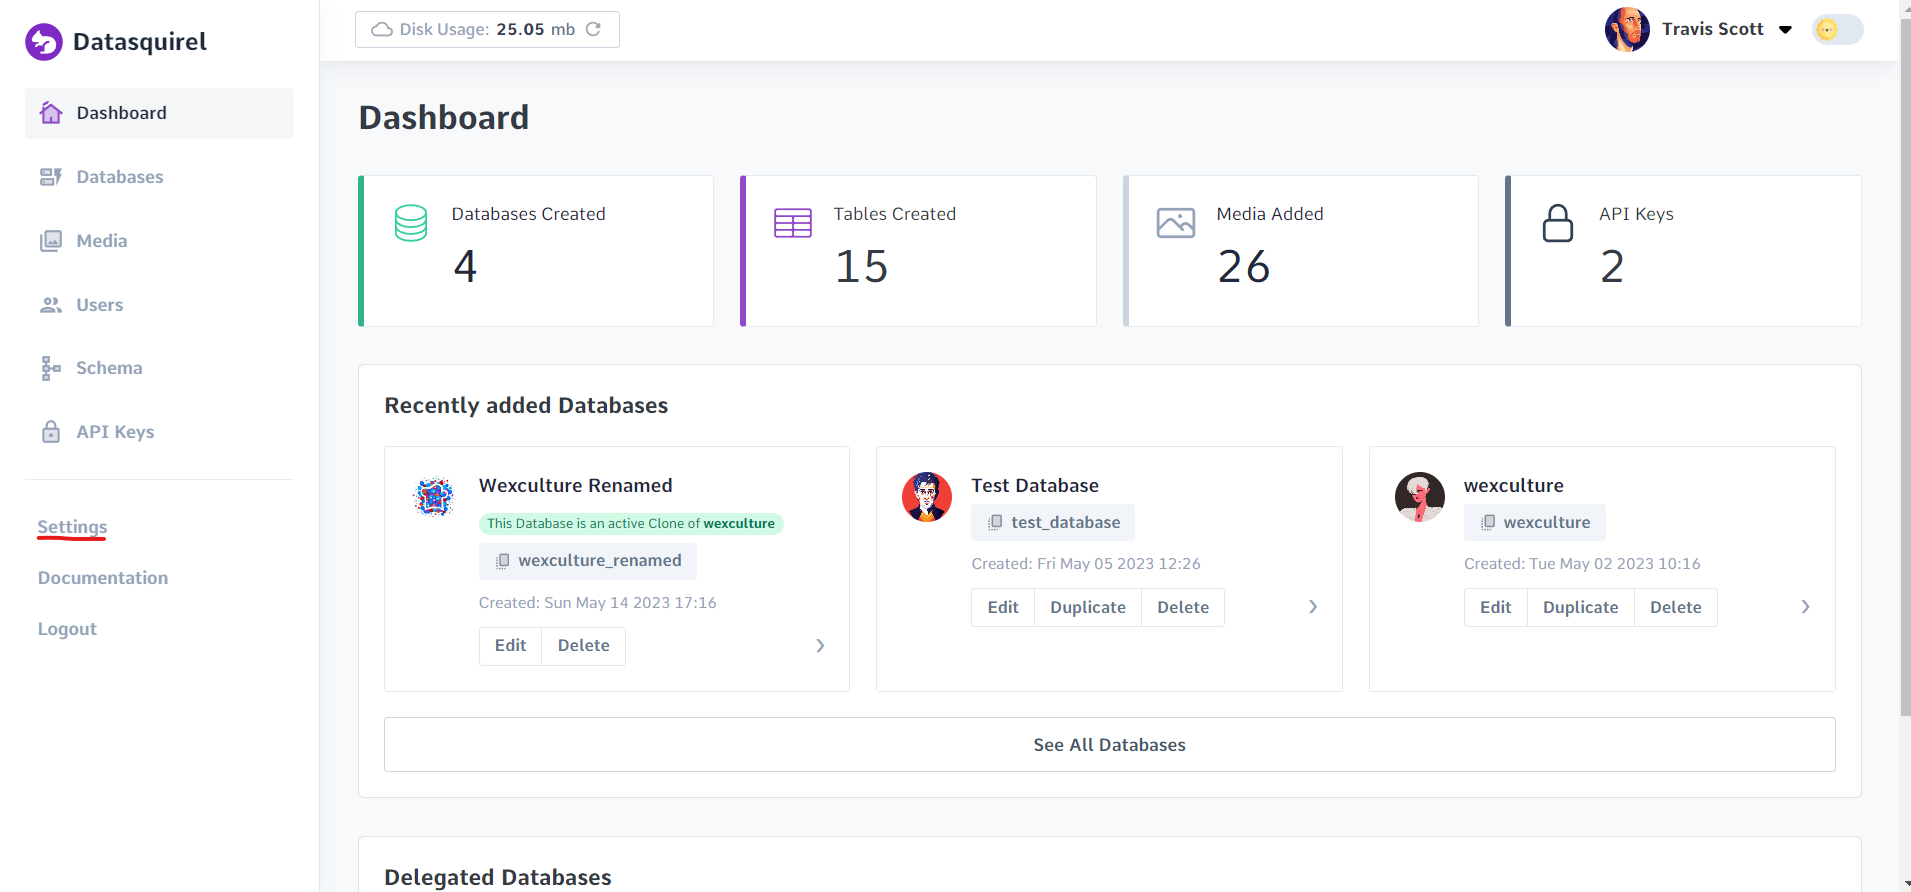This screenshot has width=1911, height=892.
Task: Click the Media Added picture icon
Action: [1176, 223]
